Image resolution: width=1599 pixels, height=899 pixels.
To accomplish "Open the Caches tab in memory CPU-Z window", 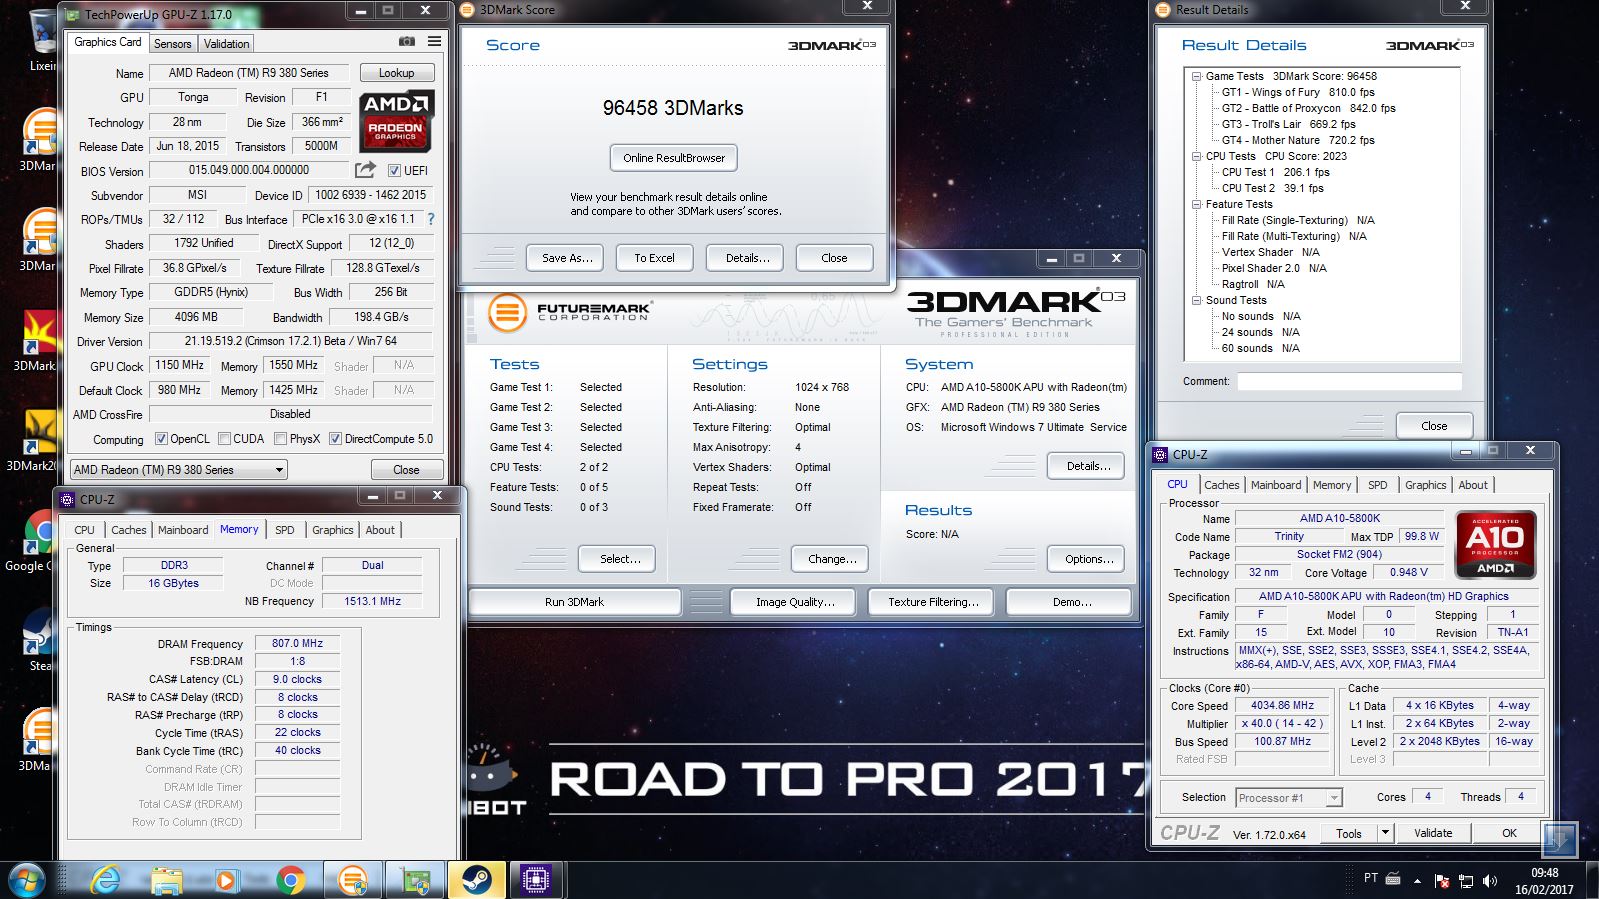I will click(129, 530).
